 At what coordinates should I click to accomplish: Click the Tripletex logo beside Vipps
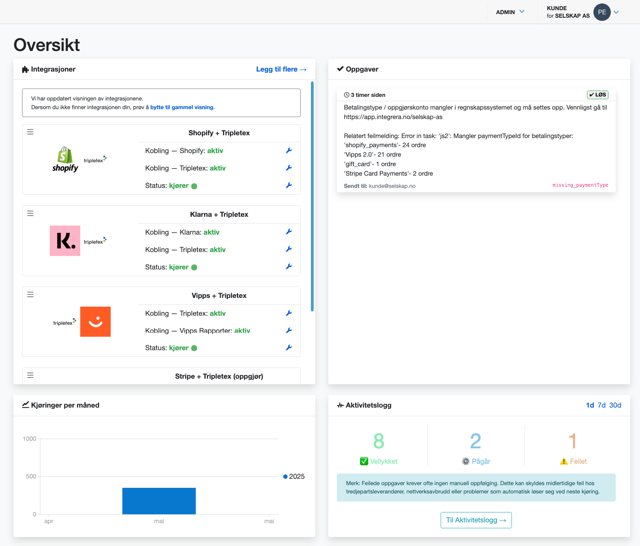click(x=64, y=322)
